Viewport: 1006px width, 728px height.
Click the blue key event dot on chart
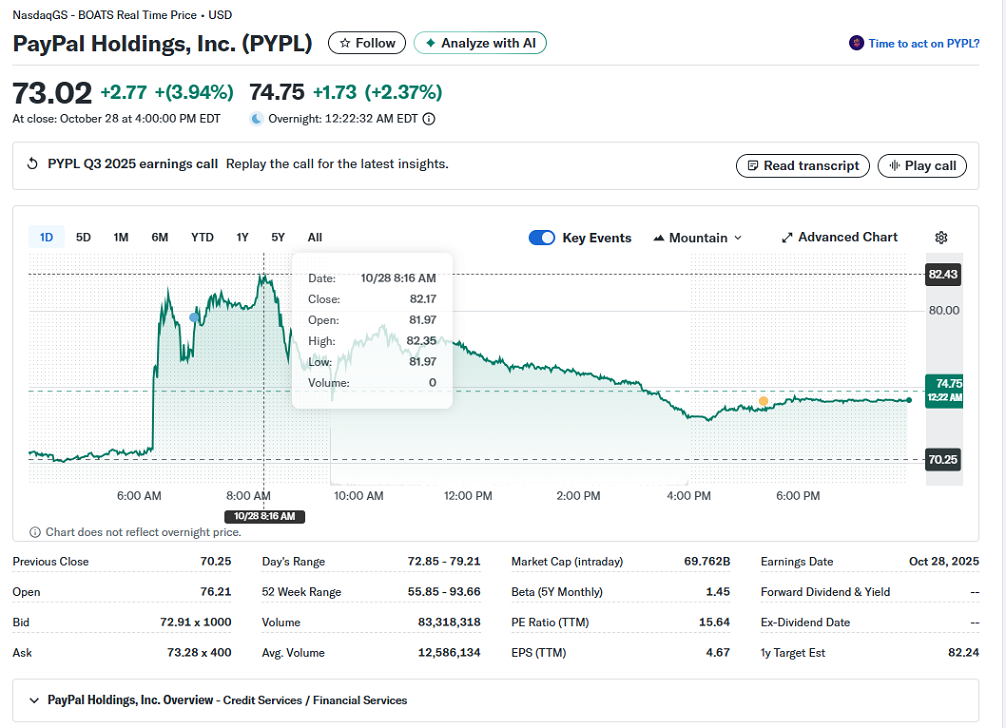(x=194, y=317)
